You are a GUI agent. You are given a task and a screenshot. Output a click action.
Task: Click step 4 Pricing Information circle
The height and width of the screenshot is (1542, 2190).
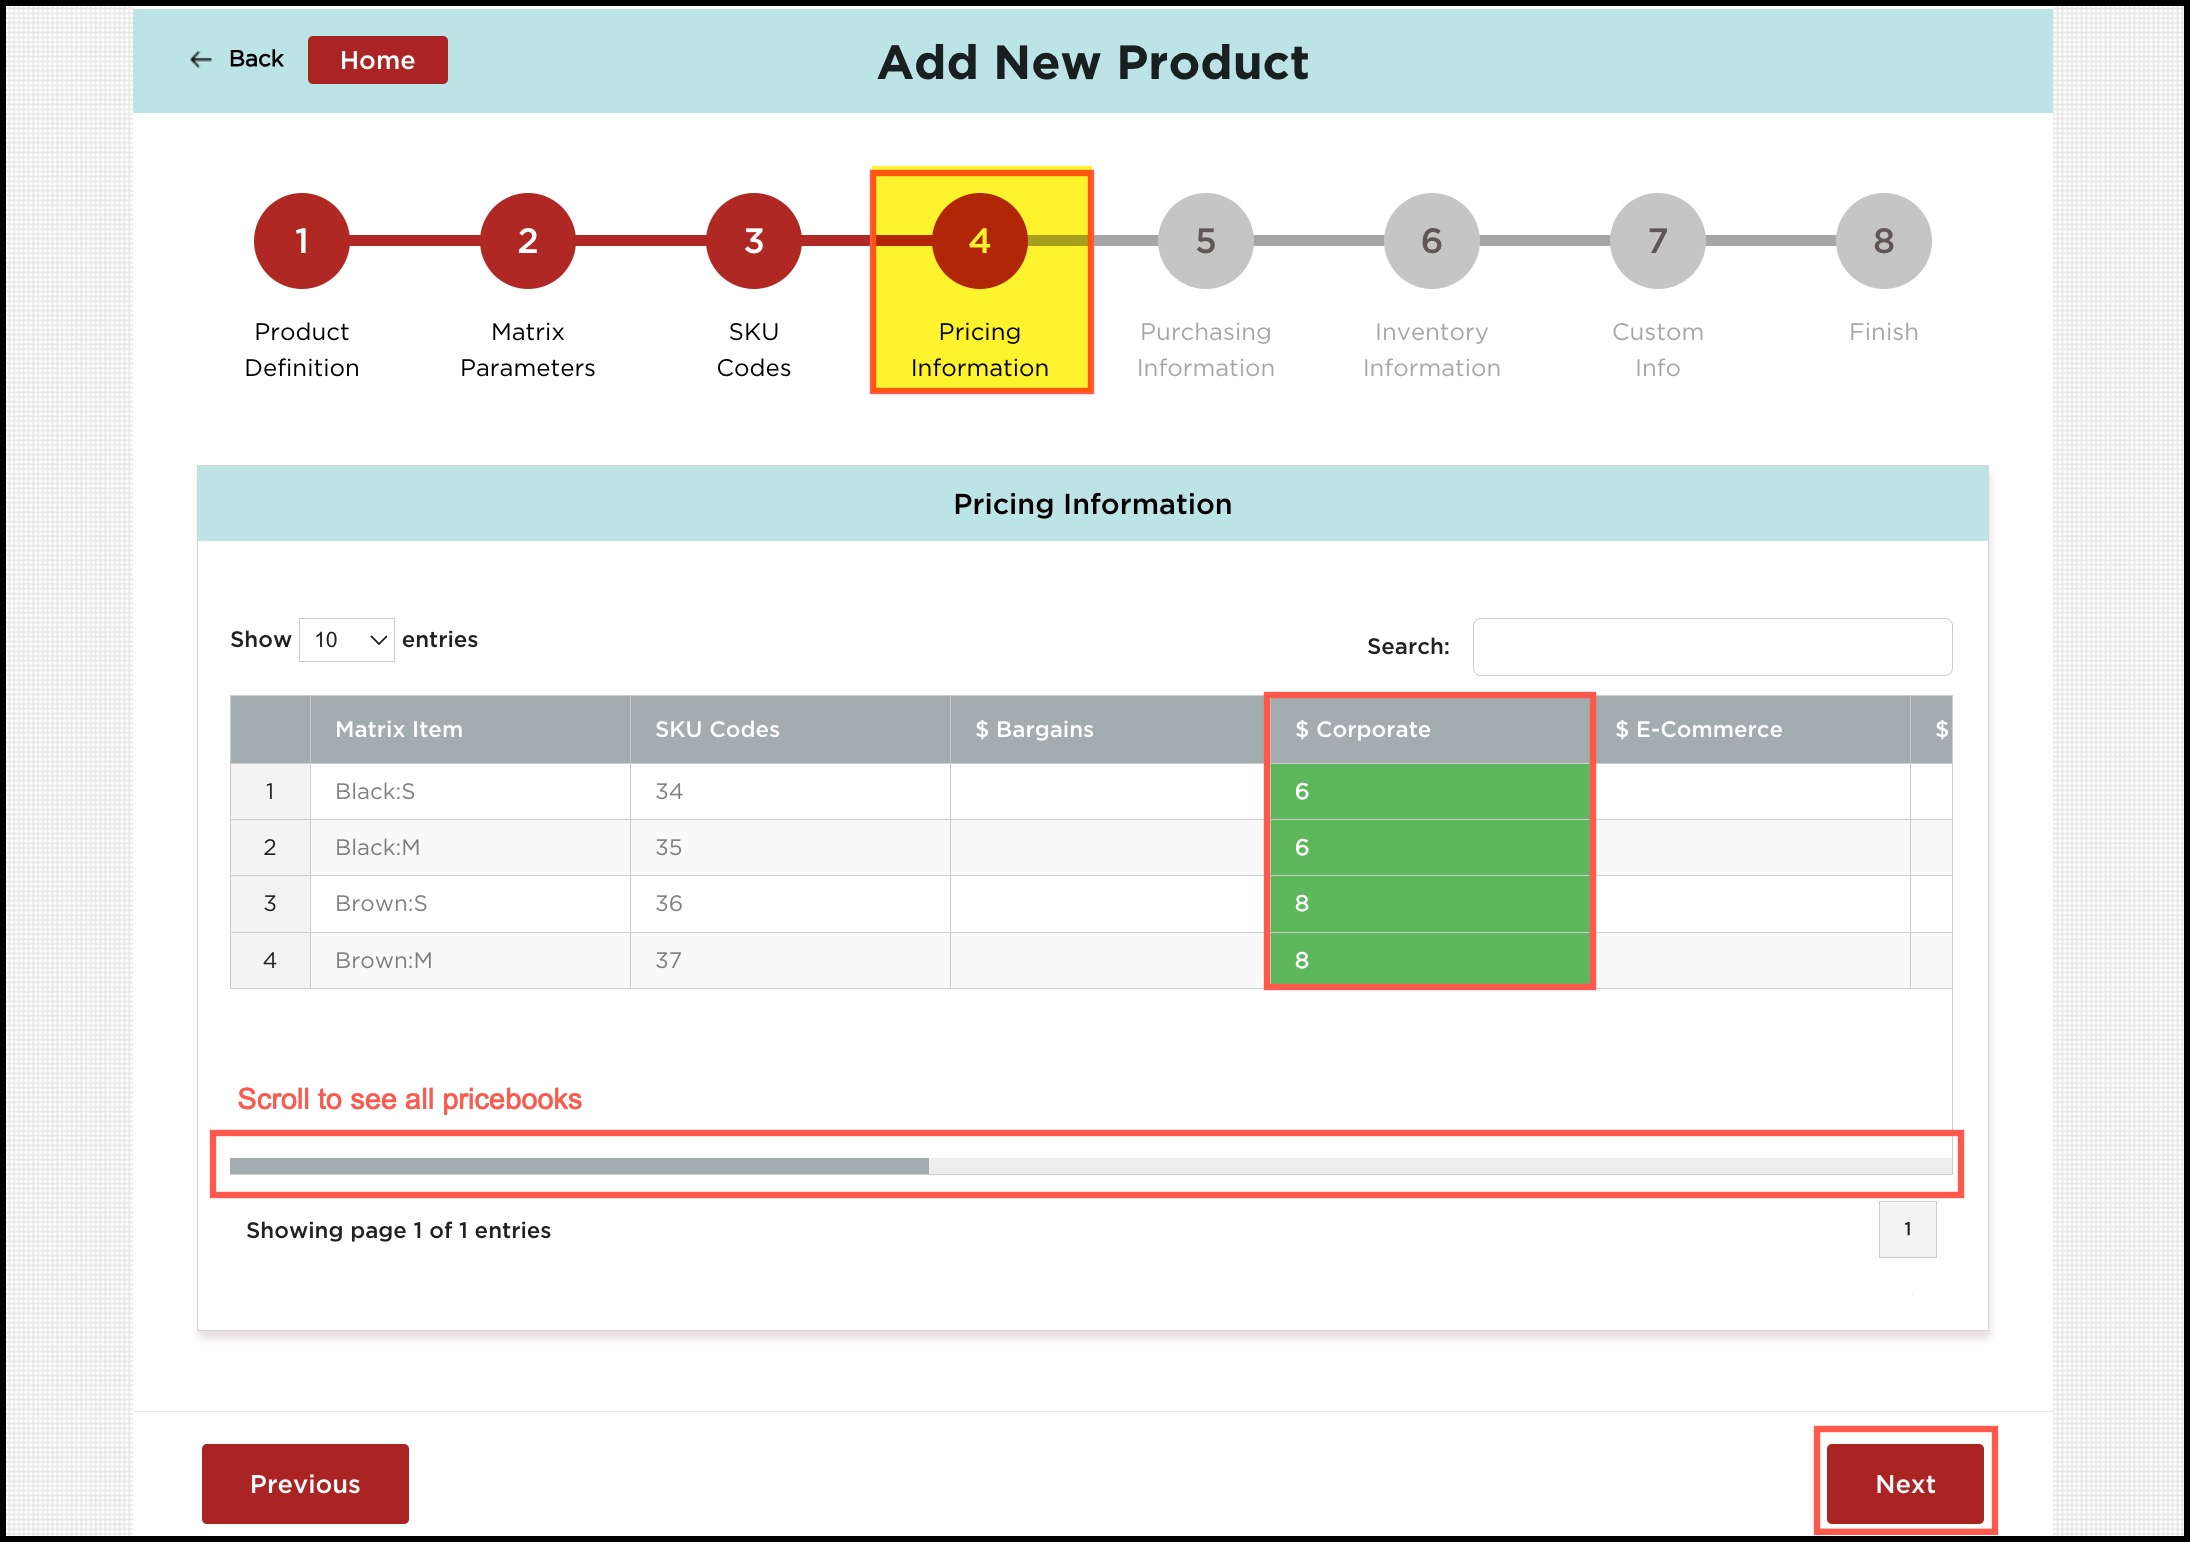(x=979, y=241)
